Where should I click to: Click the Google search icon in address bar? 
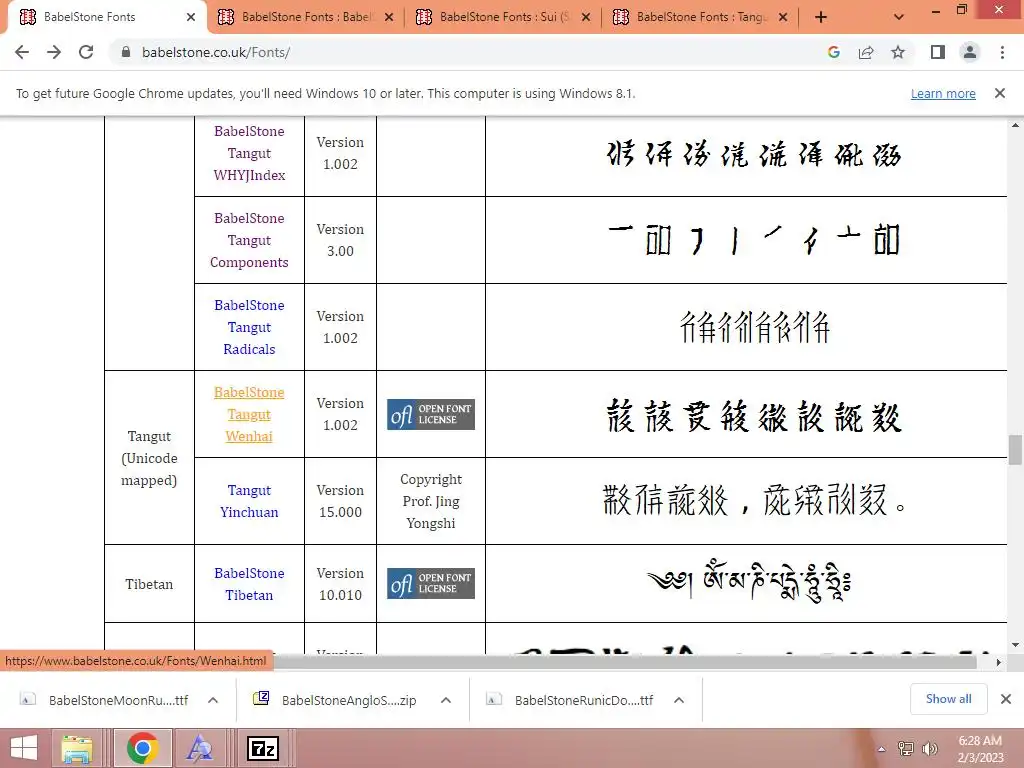[x=833, y=52]
